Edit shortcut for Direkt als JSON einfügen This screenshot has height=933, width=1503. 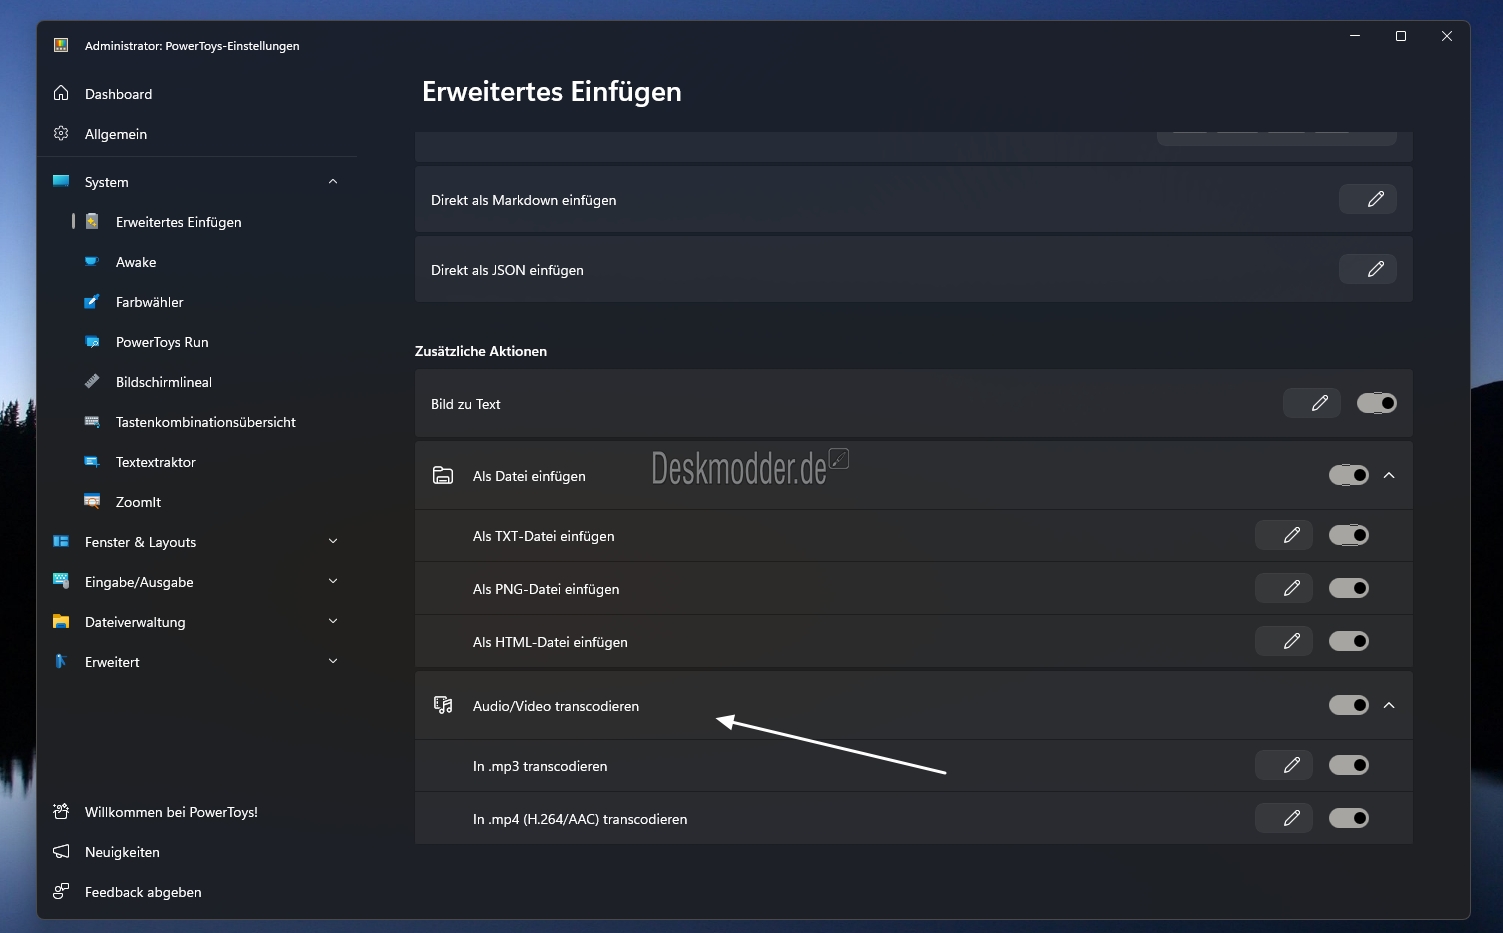coord(1368,269)
